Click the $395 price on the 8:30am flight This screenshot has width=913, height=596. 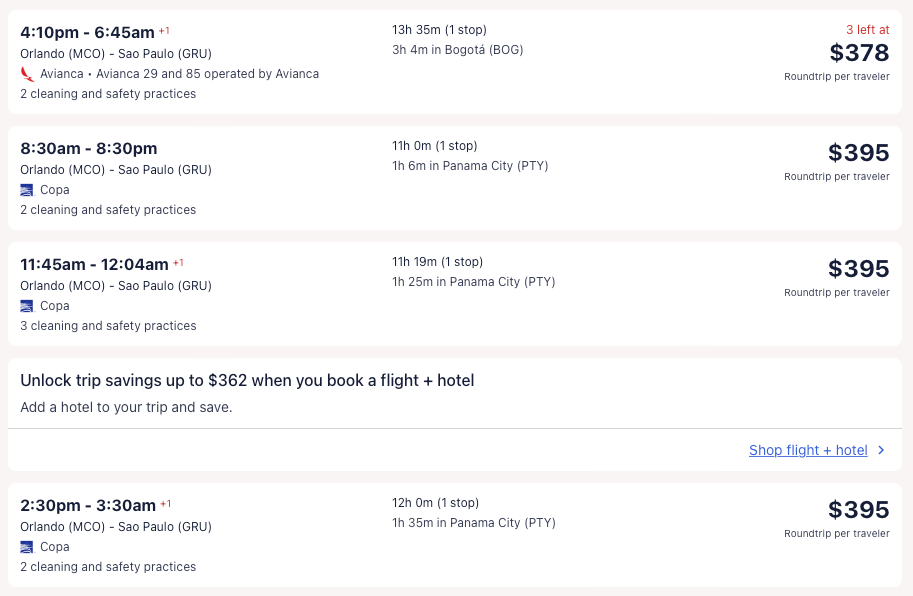point(858,153)
